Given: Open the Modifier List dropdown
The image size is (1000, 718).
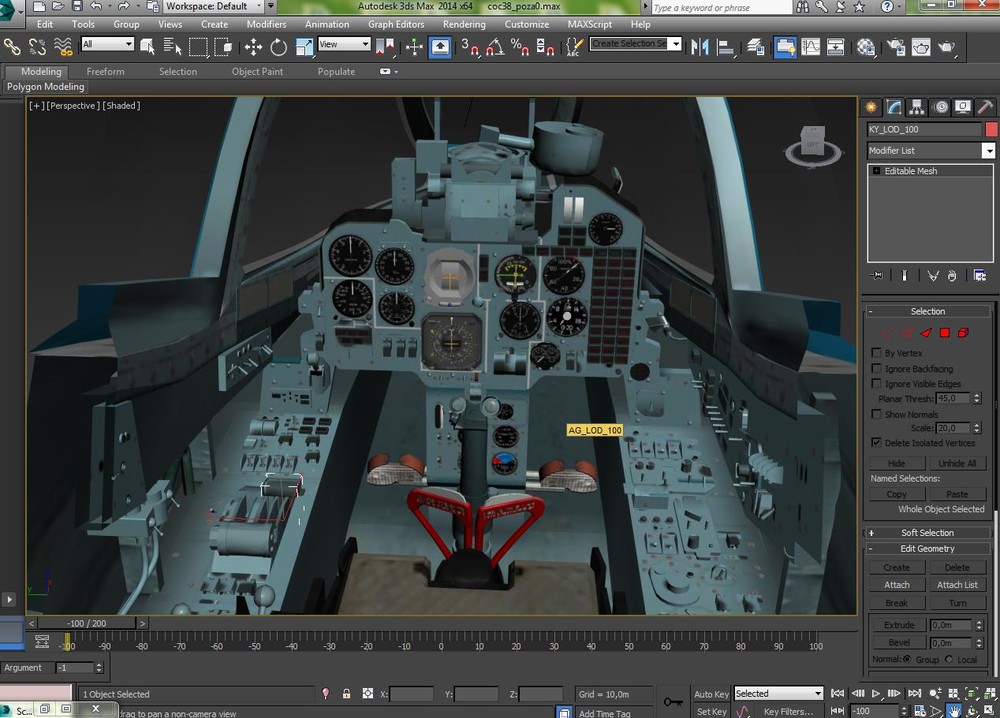Looking at the screenshot, I should (988, 151).
